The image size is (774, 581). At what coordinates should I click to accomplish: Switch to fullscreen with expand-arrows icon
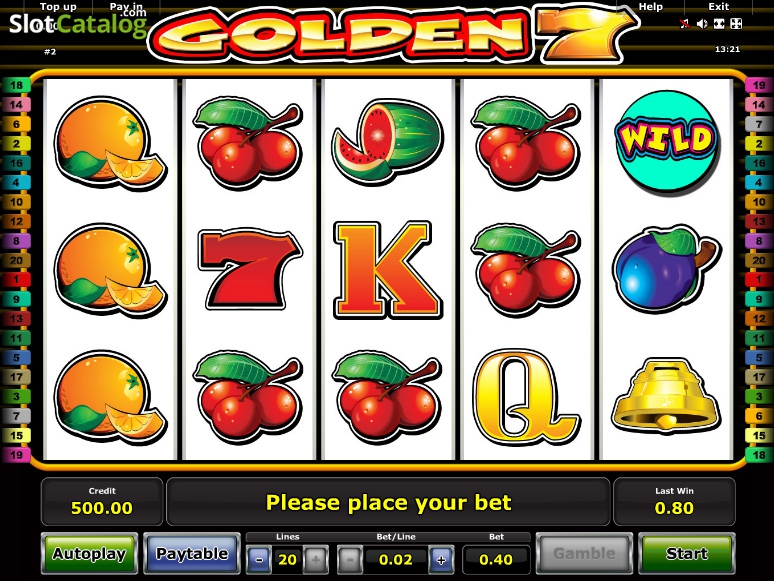coord(736,24)
